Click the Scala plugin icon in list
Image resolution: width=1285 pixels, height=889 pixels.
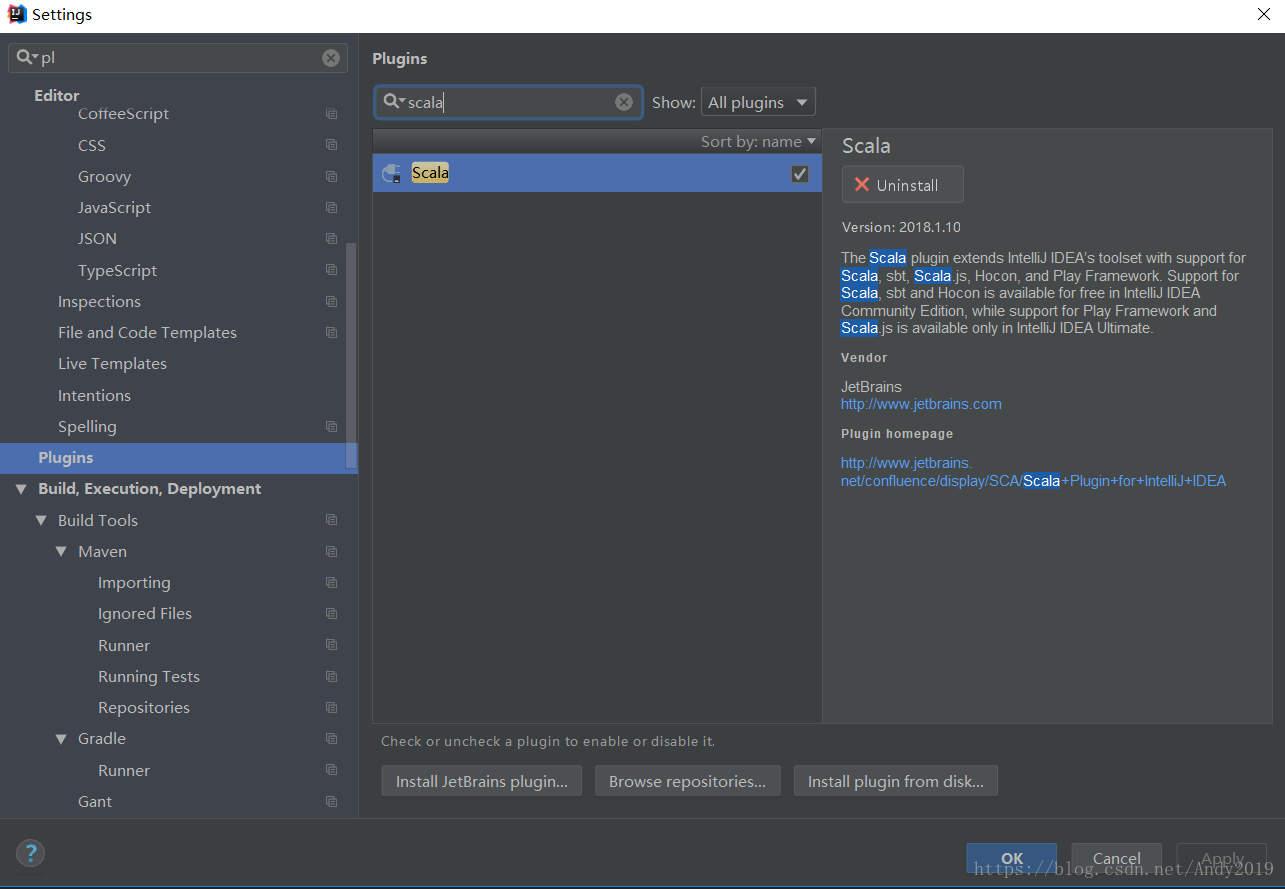[392, 173]
